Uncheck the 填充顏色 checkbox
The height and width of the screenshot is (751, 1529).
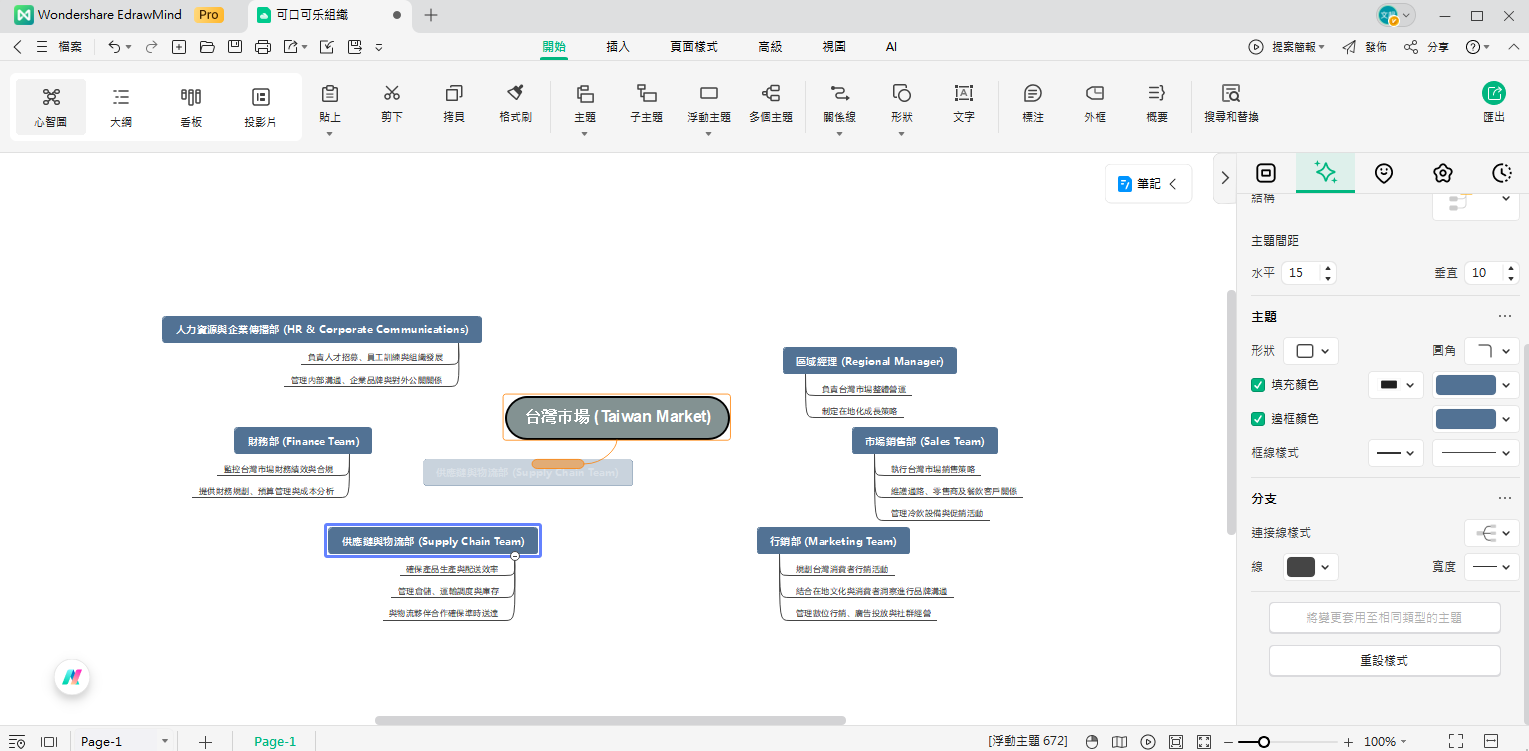pos(1259,385)
